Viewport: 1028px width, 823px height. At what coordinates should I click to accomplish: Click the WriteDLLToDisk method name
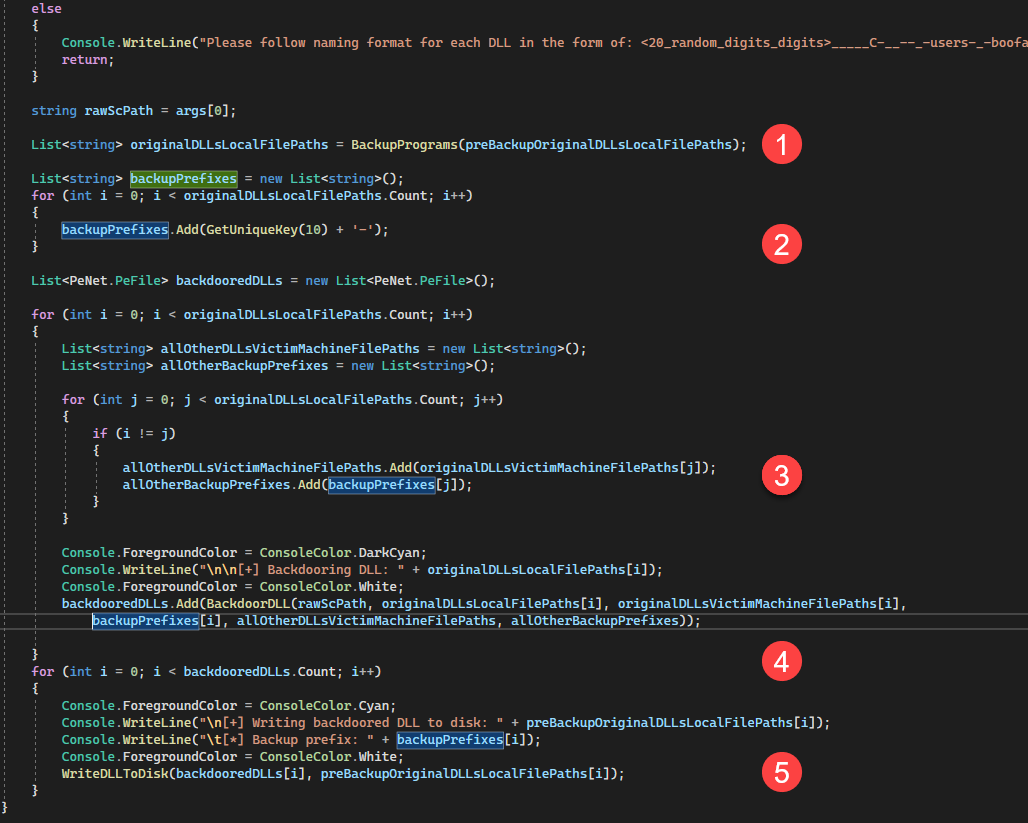tap(114, 773)
